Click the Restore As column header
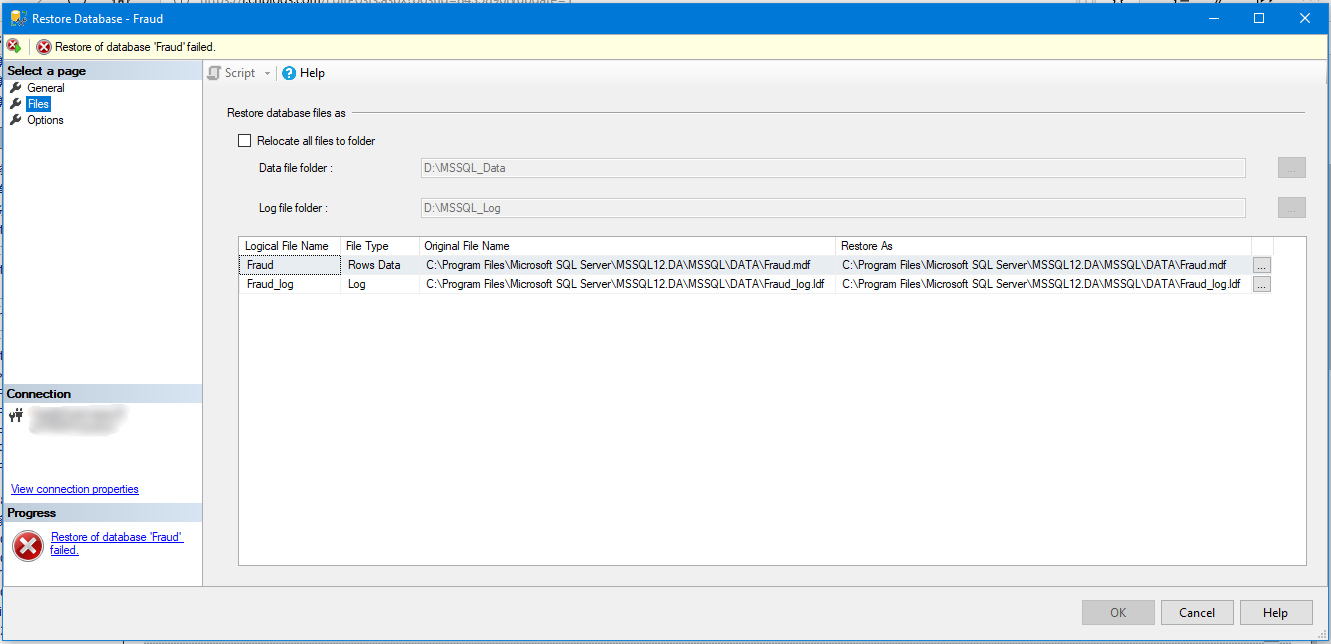 [x=1044, y=246]
